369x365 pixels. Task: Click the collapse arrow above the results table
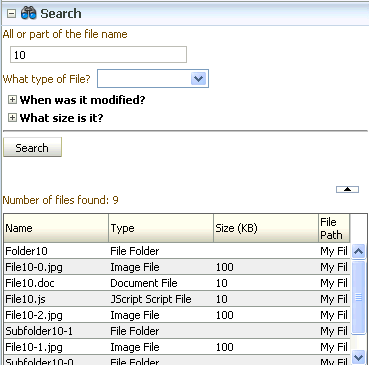pyautogui.click(x=347, y=189)
